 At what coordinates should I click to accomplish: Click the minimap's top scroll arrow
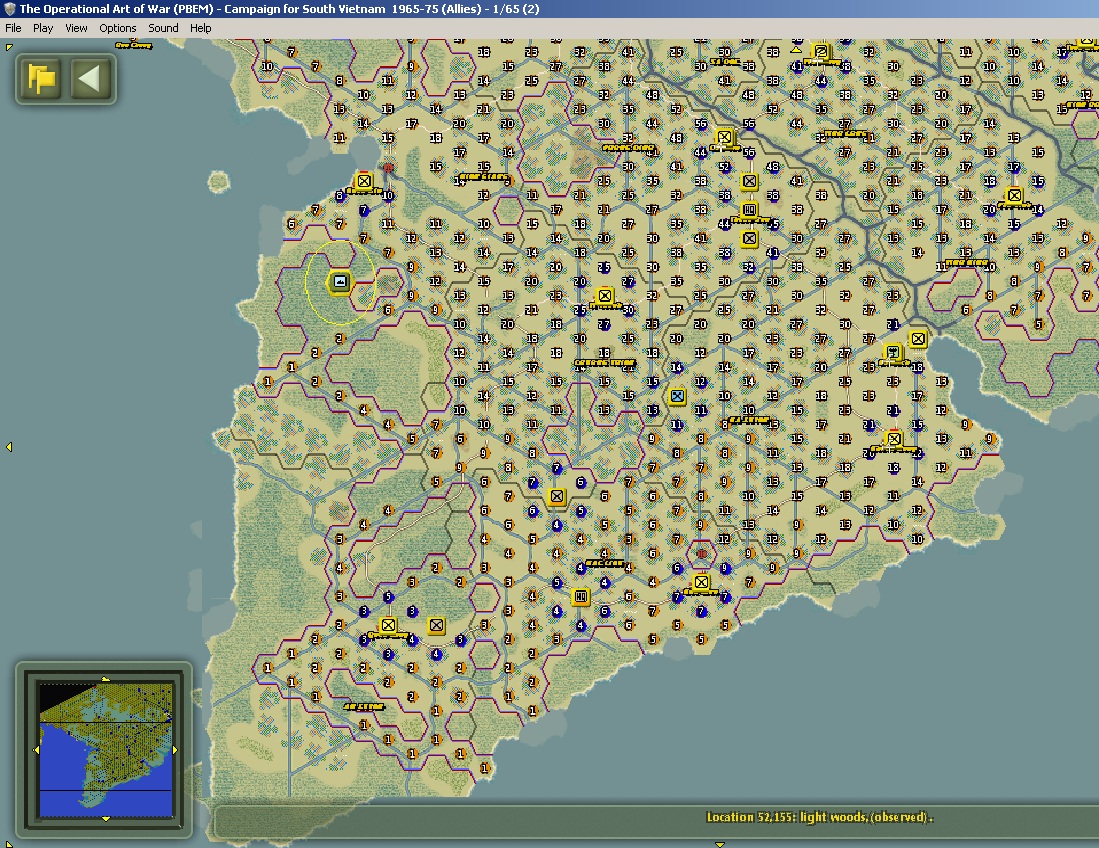pos(105,679)
